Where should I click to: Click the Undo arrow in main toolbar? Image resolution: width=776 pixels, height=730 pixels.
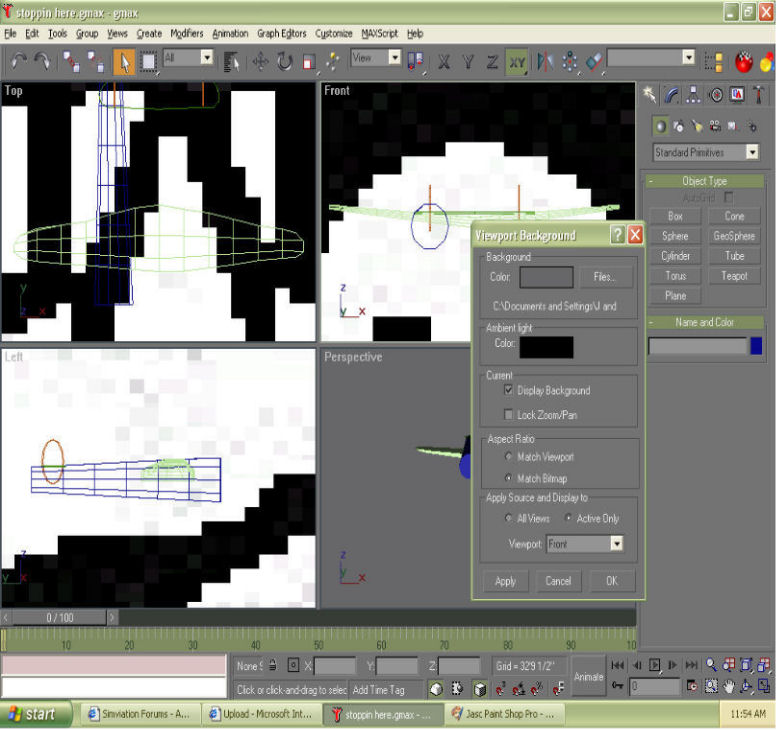tap(18, 61)
